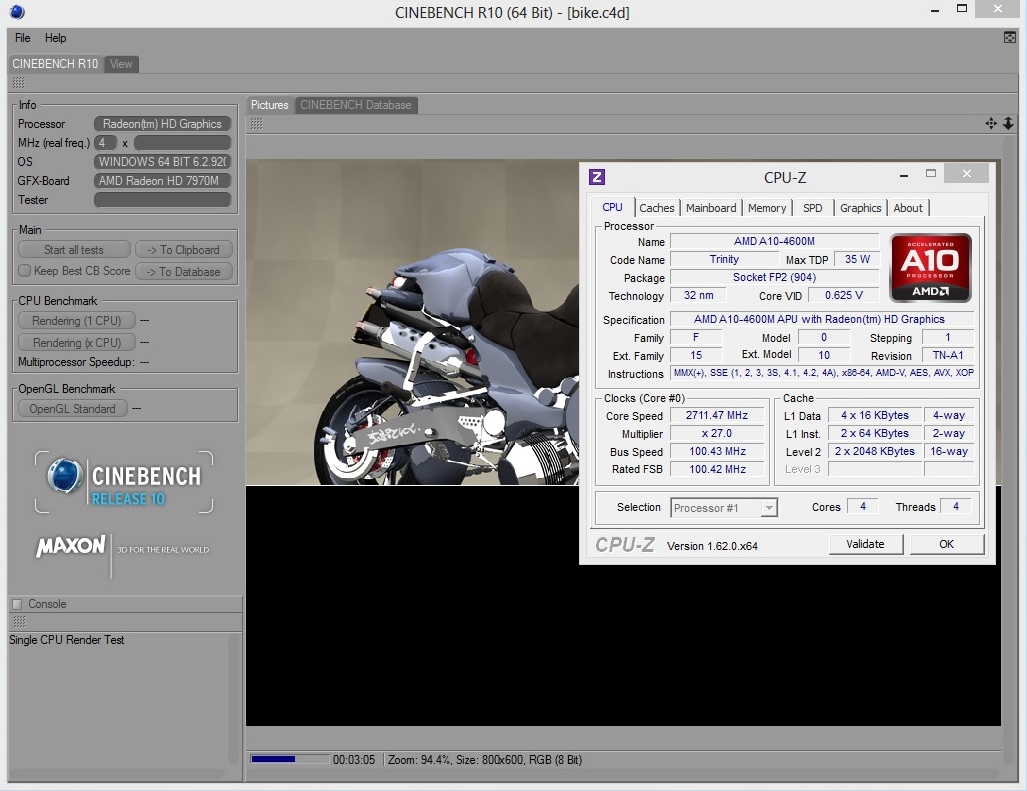Click the AMD A10 processor logo
The height and width of the screenshot is (791, 1027).
click(930, 268)
